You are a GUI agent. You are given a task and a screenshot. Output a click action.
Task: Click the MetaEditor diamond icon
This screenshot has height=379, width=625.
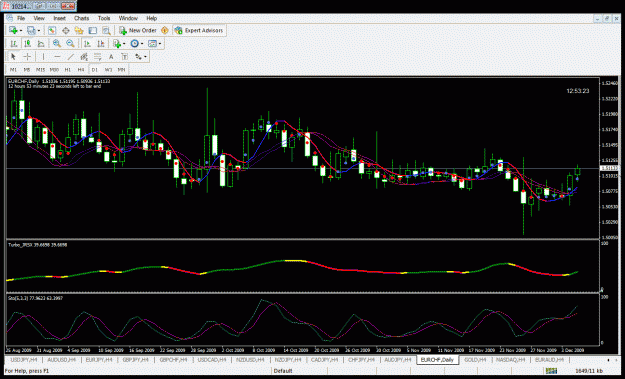point(165,30)
